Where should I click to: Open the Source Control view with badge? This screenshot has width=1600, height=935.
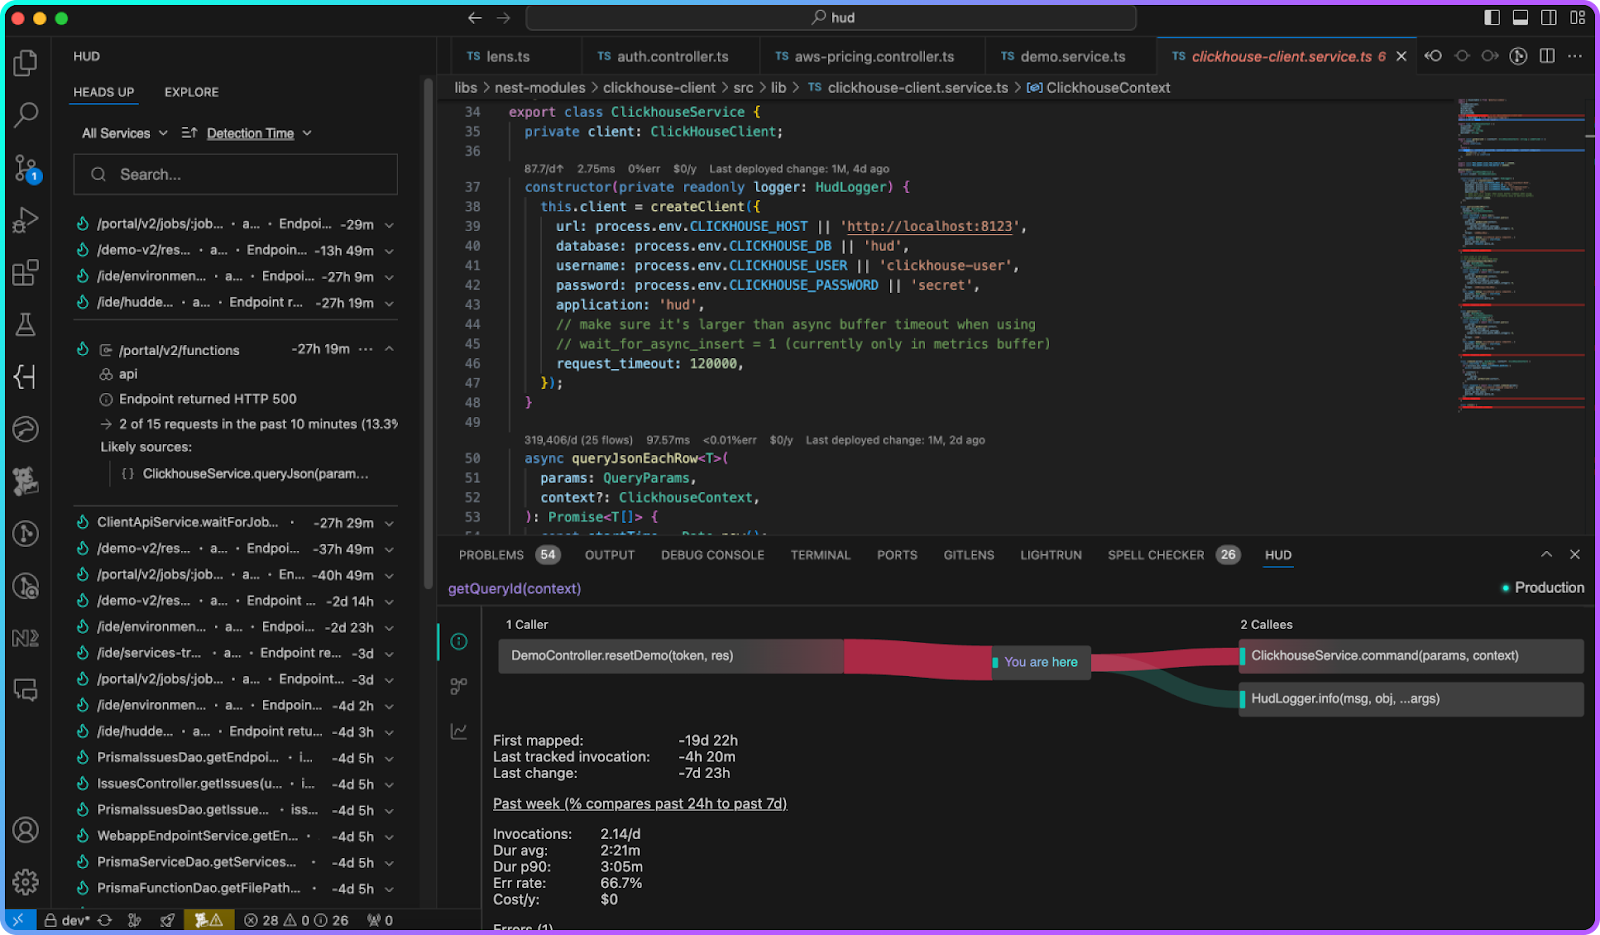[x=25, y=168]
